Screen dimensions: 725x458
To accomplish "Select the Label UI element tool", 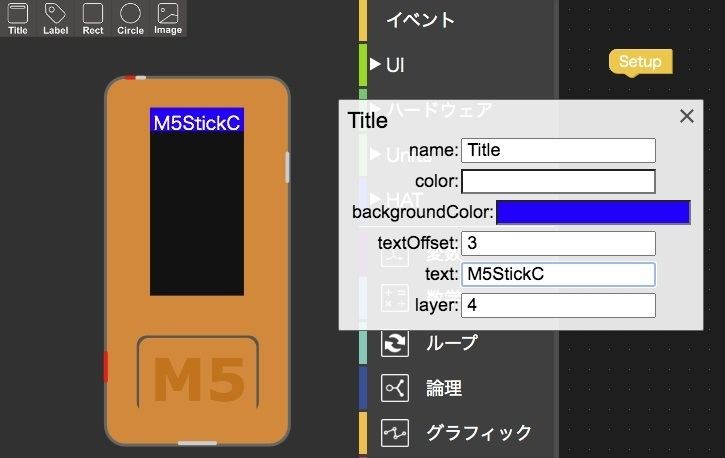I will tap(55, 18).
